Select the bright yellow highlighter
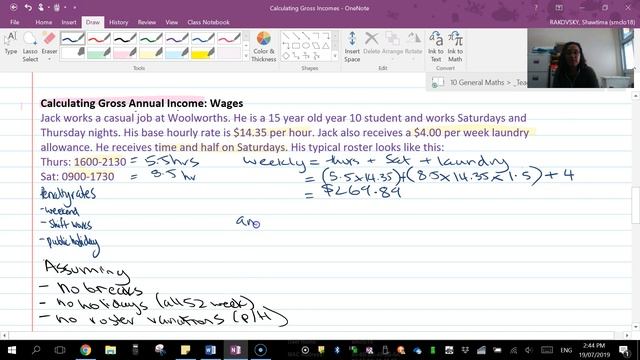Screen dimensions: 640x360 [x=203, y=53]
